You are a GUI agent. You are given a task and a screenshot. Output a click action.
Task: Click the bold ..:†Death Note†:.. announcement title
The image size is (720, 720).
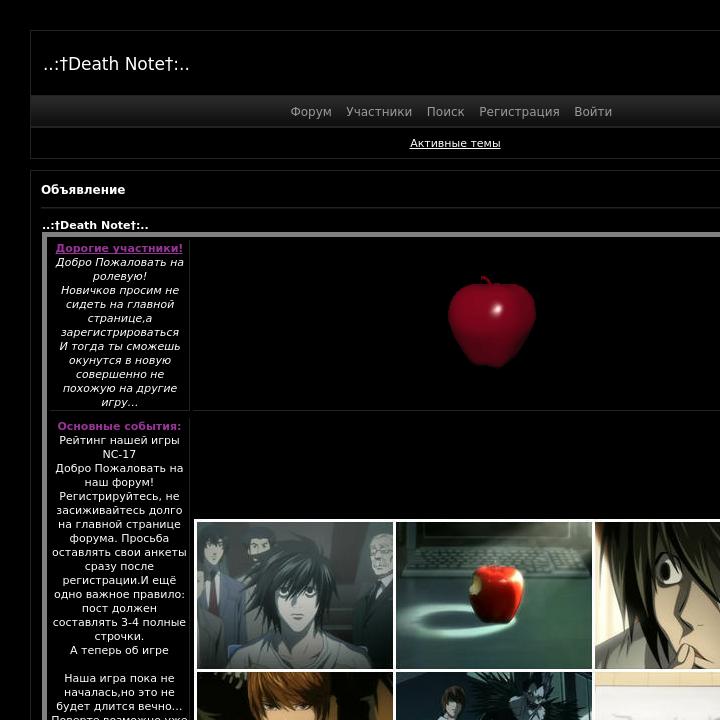(x=95, y=225)
